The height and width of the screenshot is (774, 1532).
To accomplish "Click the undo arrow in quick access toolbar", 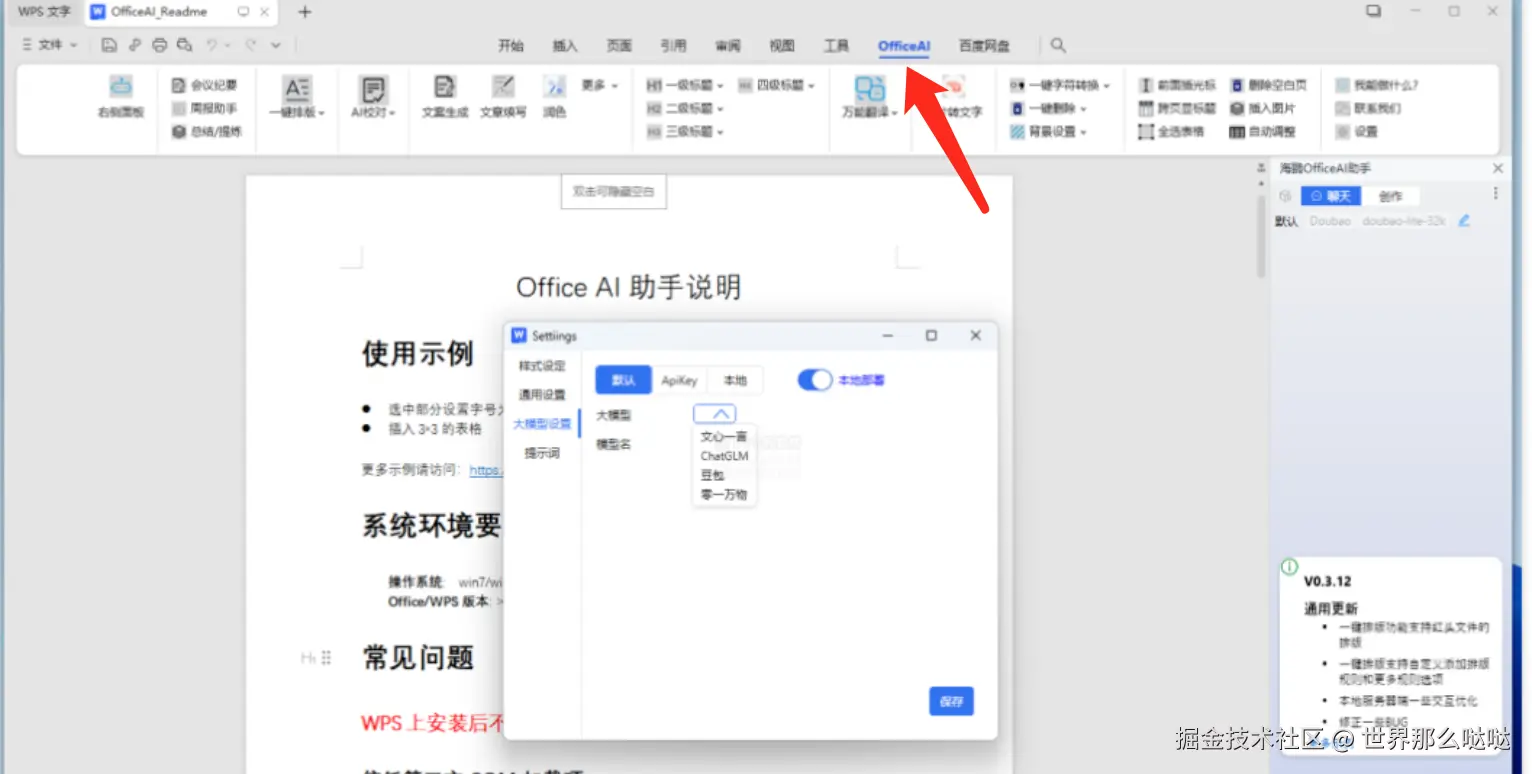I will [212, 45].
